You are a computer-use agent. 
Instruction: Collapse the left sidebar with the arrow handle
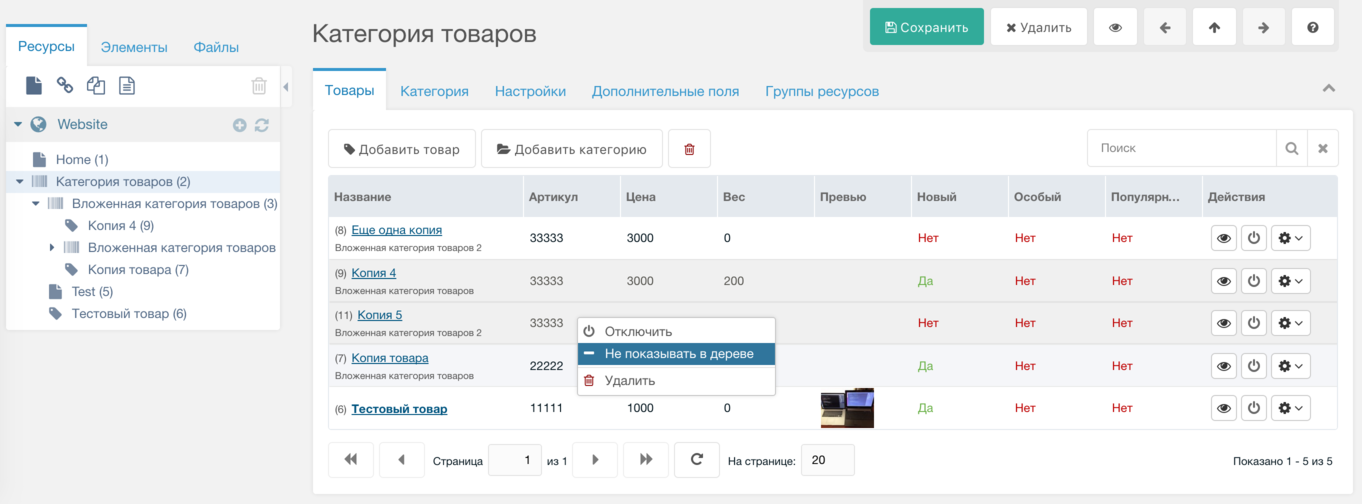pyautogui.click(x=286, y=87)
